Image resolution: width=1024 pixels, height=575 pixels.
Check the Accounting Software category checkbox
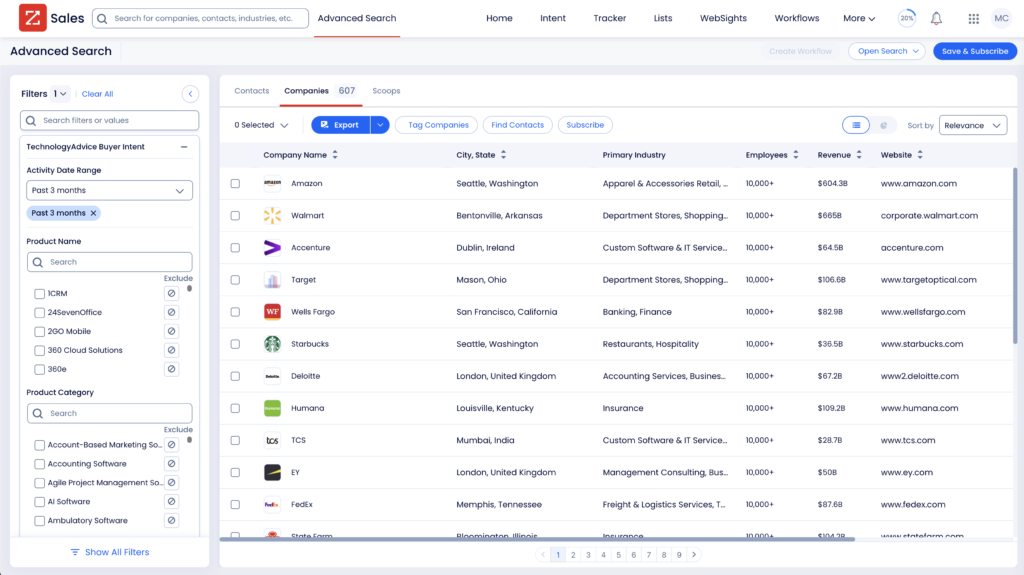[x=39, y=464]
